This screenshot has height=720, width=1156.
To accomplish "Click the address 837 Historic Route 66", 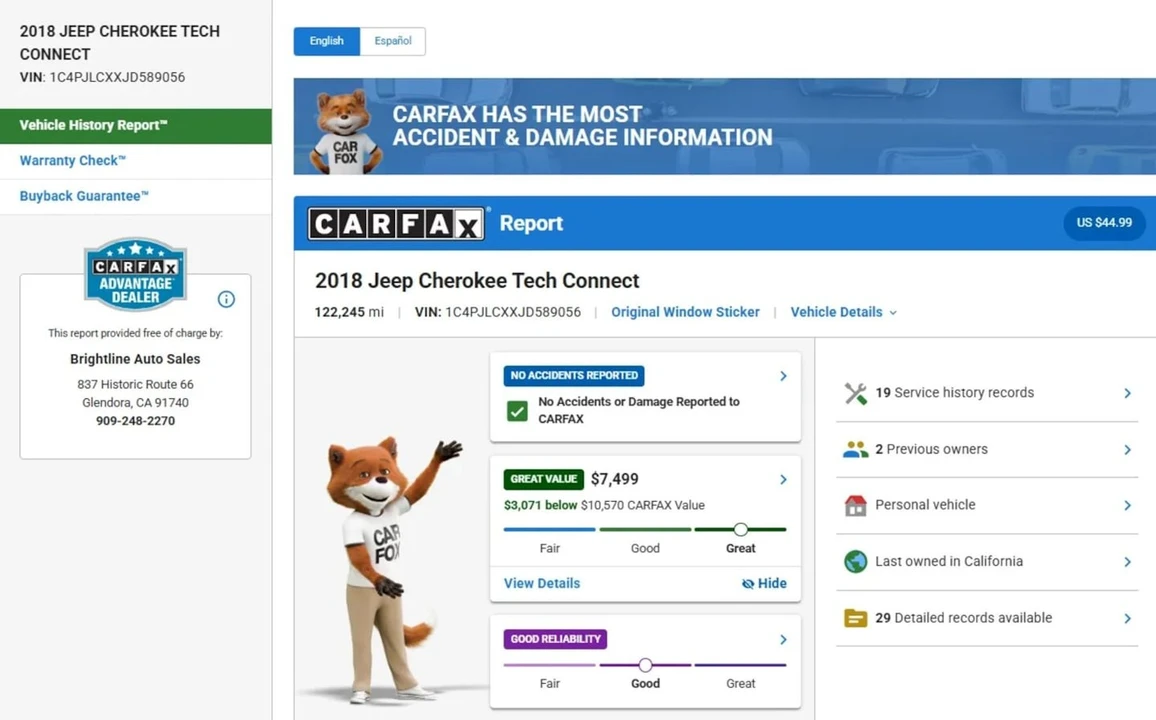I will pos(135,385).
